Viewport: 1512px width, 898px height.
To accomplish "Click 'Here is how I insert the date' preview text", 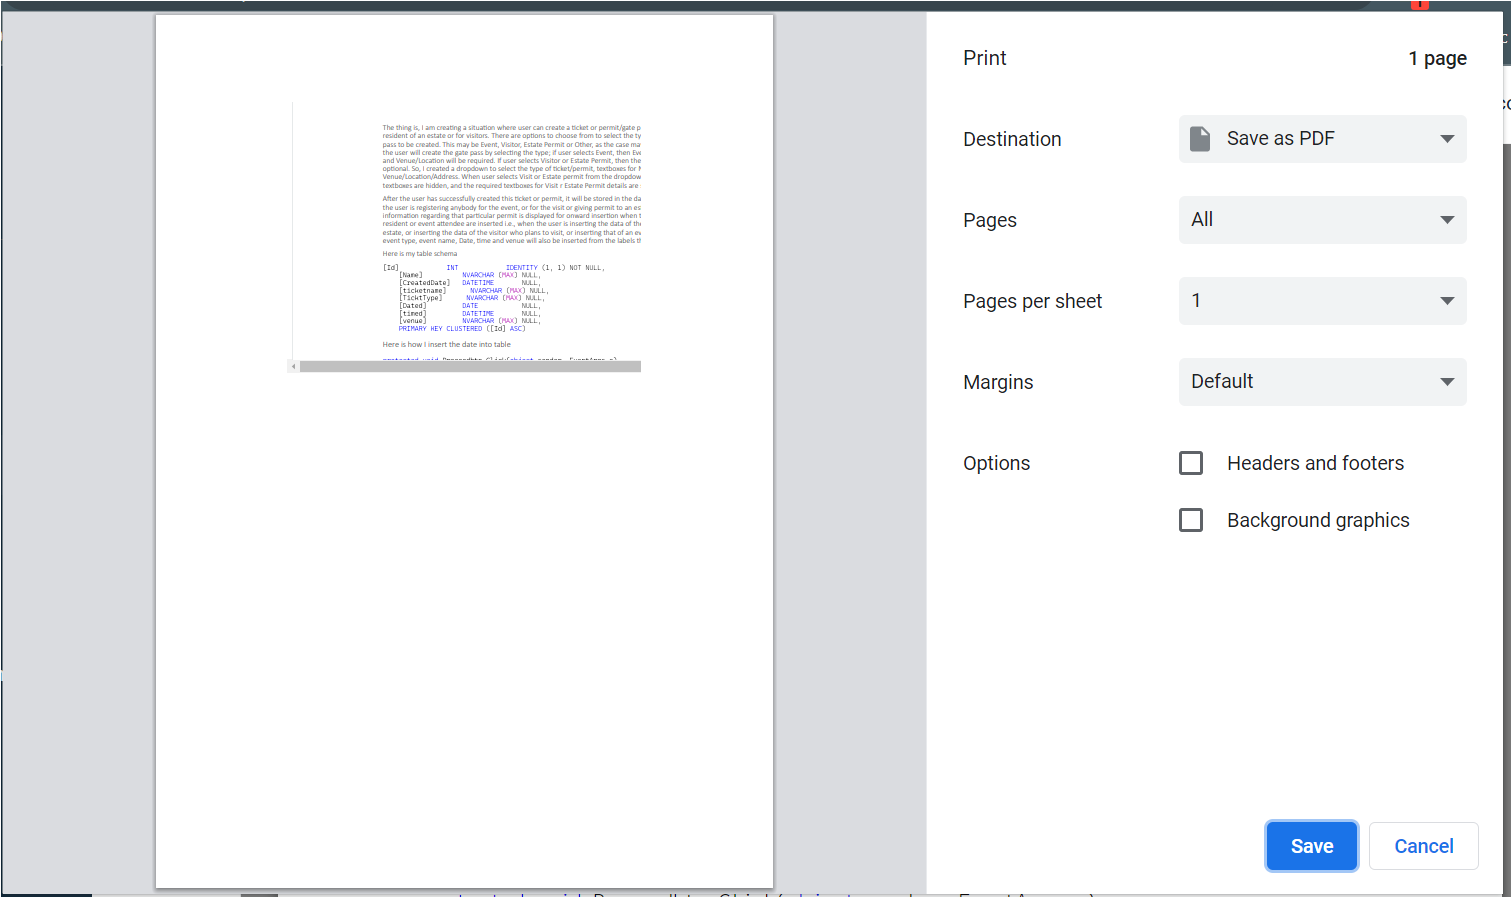I will 447,345.
